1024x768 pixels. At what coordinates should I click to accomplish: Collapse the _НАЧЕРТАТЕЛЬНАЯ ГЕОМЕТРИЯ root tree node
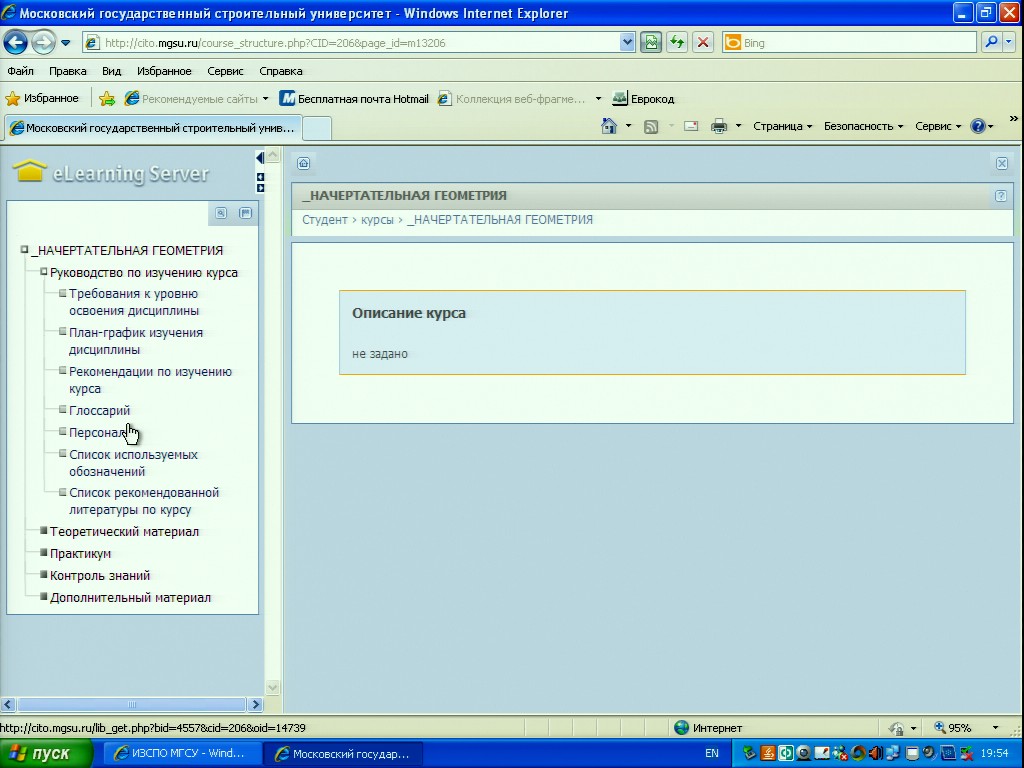tap(25, 249)
